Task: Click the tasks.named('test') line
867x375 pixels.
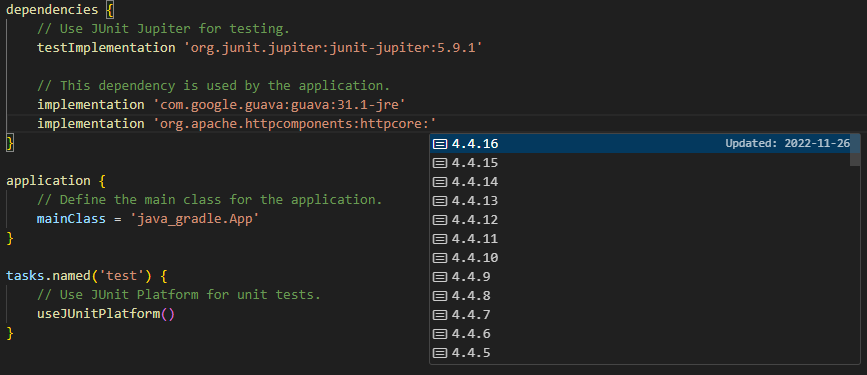Action: pyautogui.click(x=86, y=275)
